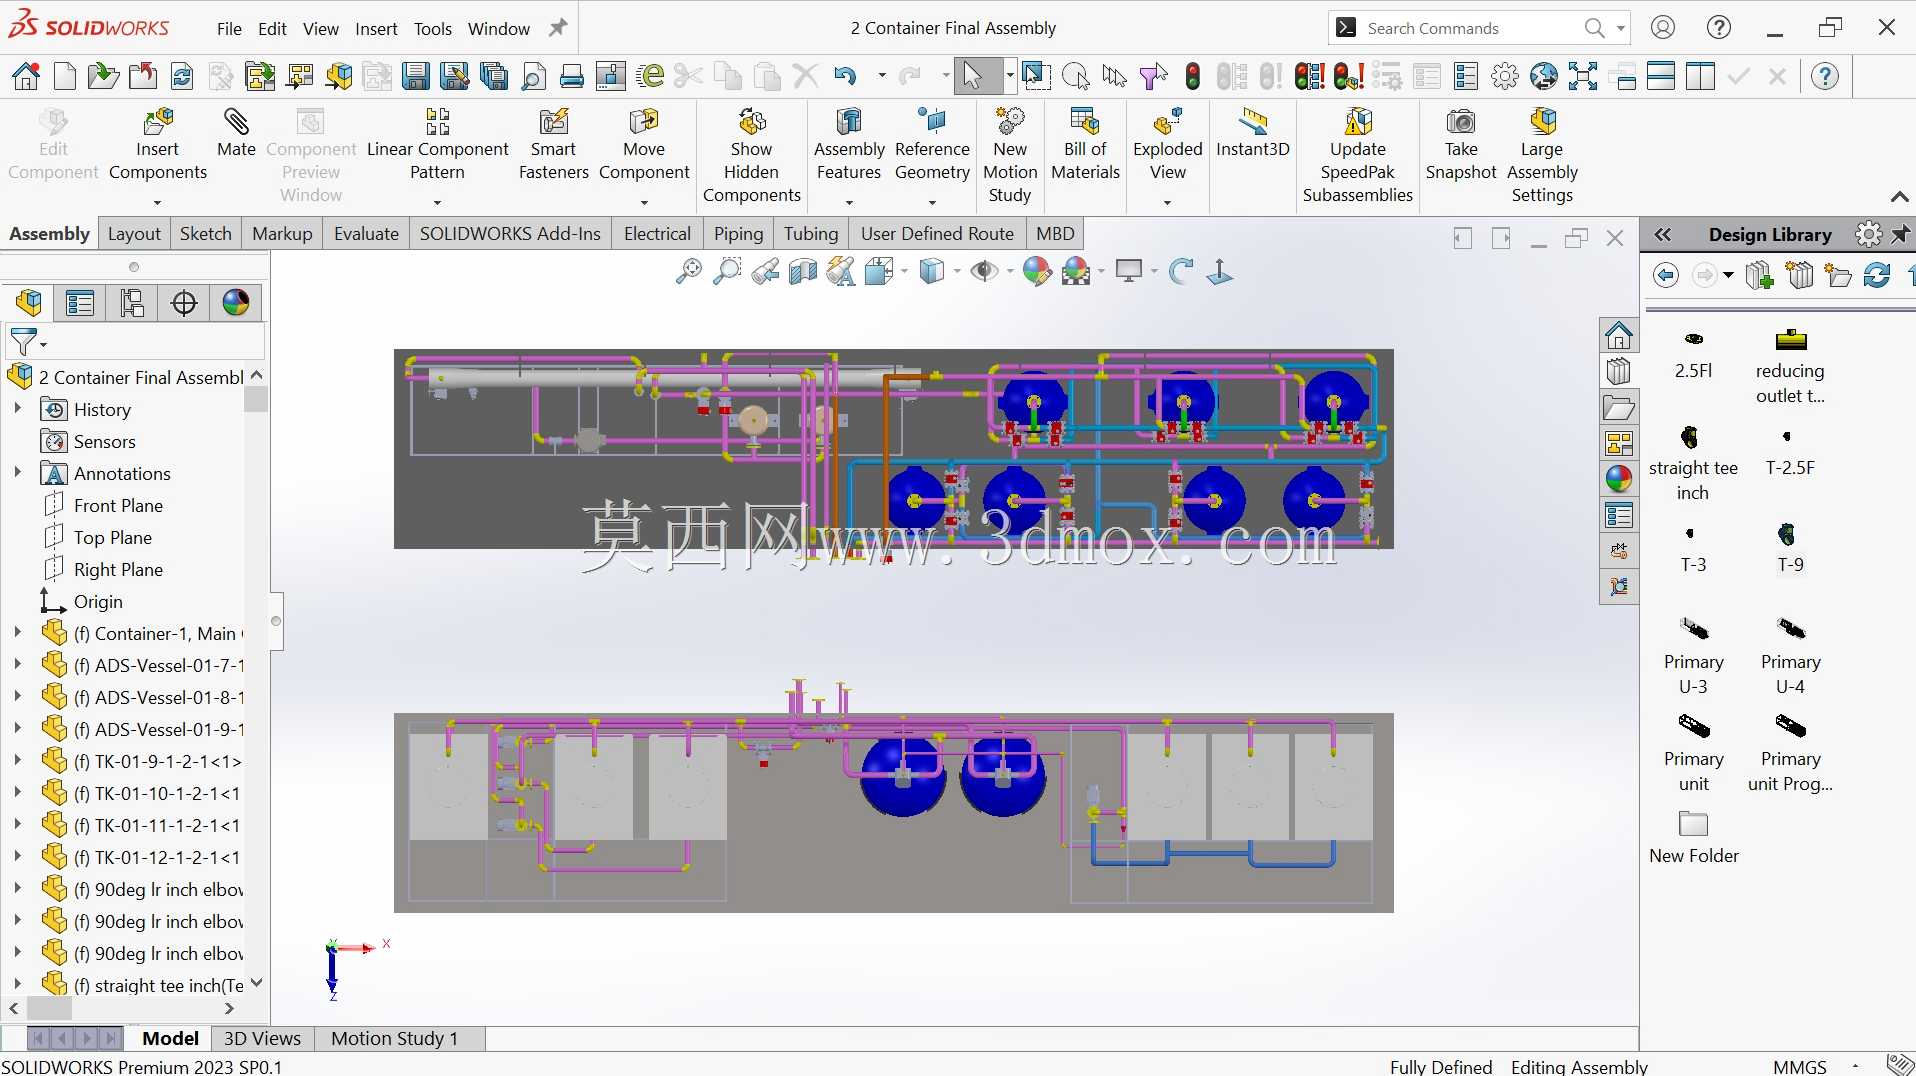Click Take Snapshot tool
This screenshot has height=1076, width=1916.
(1461, 145)
